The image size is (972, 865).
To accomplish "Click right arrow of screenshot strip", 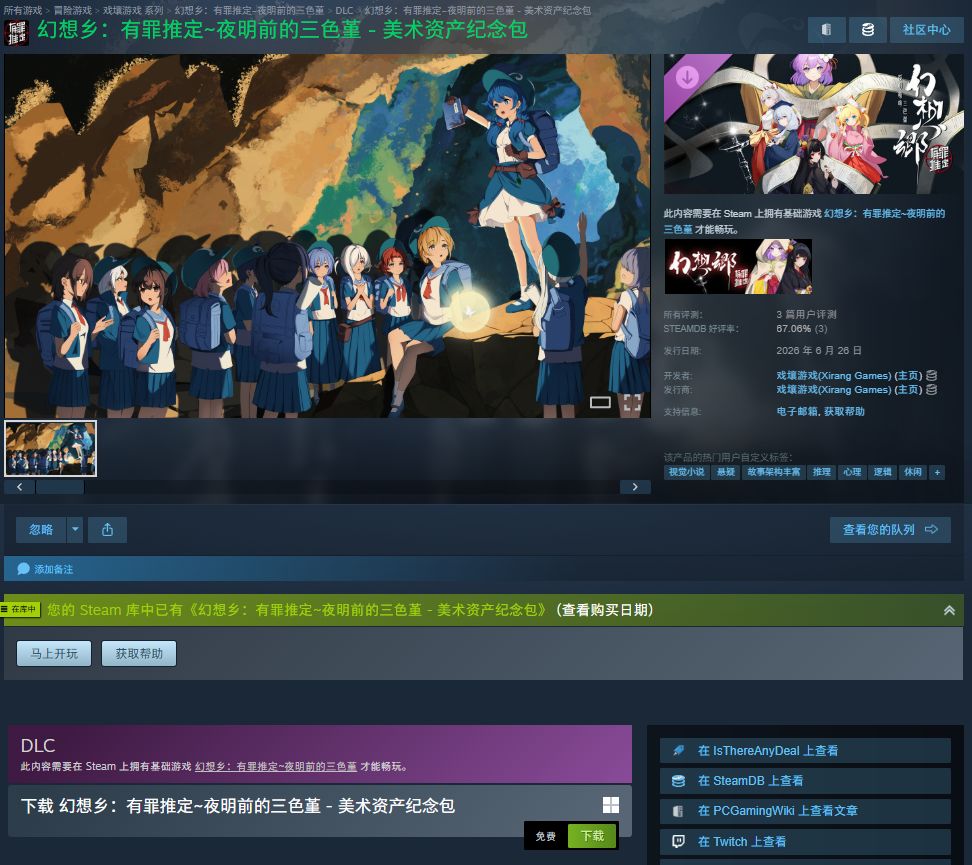I will [x=635, y=487].
